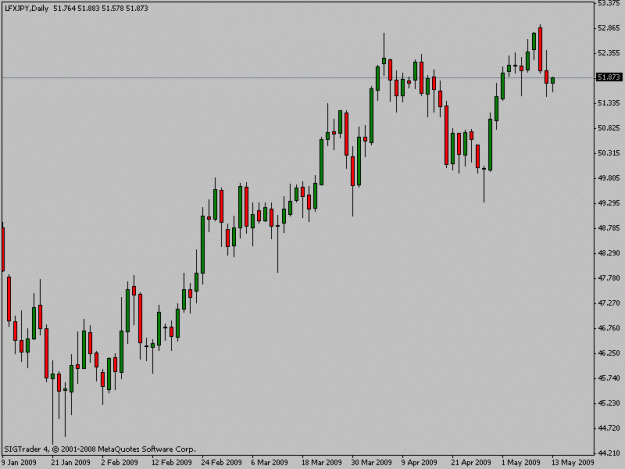Screen dimensions: 625x469
Task: Click the 50.315 price axis label
Action: pos(609,153)
